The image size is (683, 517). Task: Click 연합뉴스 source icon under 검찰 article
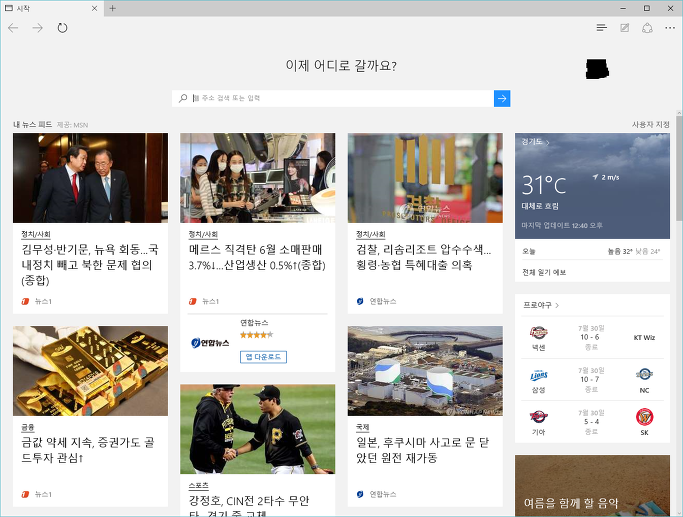coord(360,301)
